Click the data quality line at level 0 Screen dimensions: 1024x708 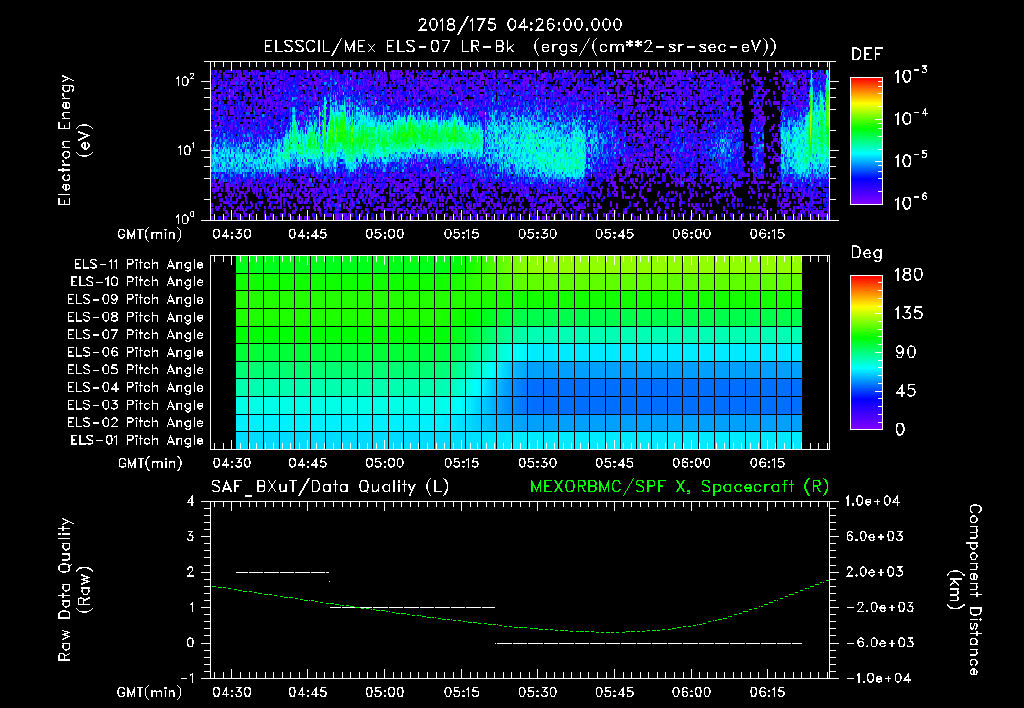point(648,643)
